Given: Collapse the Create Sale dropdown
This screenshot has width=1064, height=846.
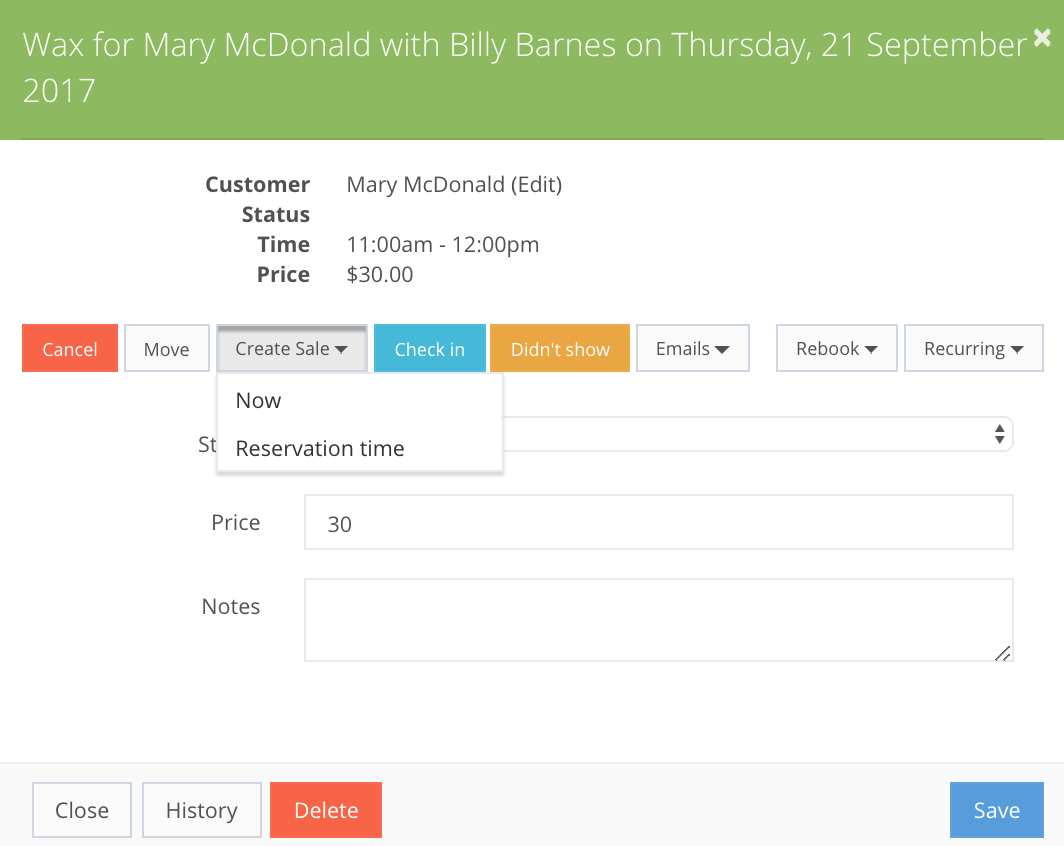Looking at the screenshot, I should coord(292,348).
